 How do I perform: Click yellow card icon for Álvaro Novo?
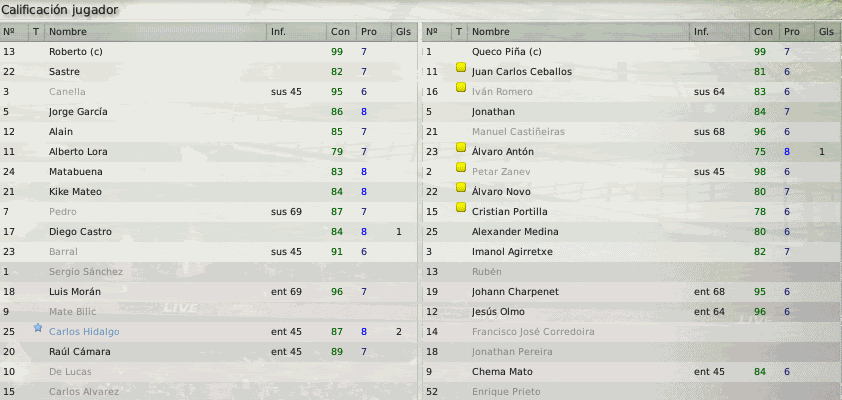tap(461, 187)
